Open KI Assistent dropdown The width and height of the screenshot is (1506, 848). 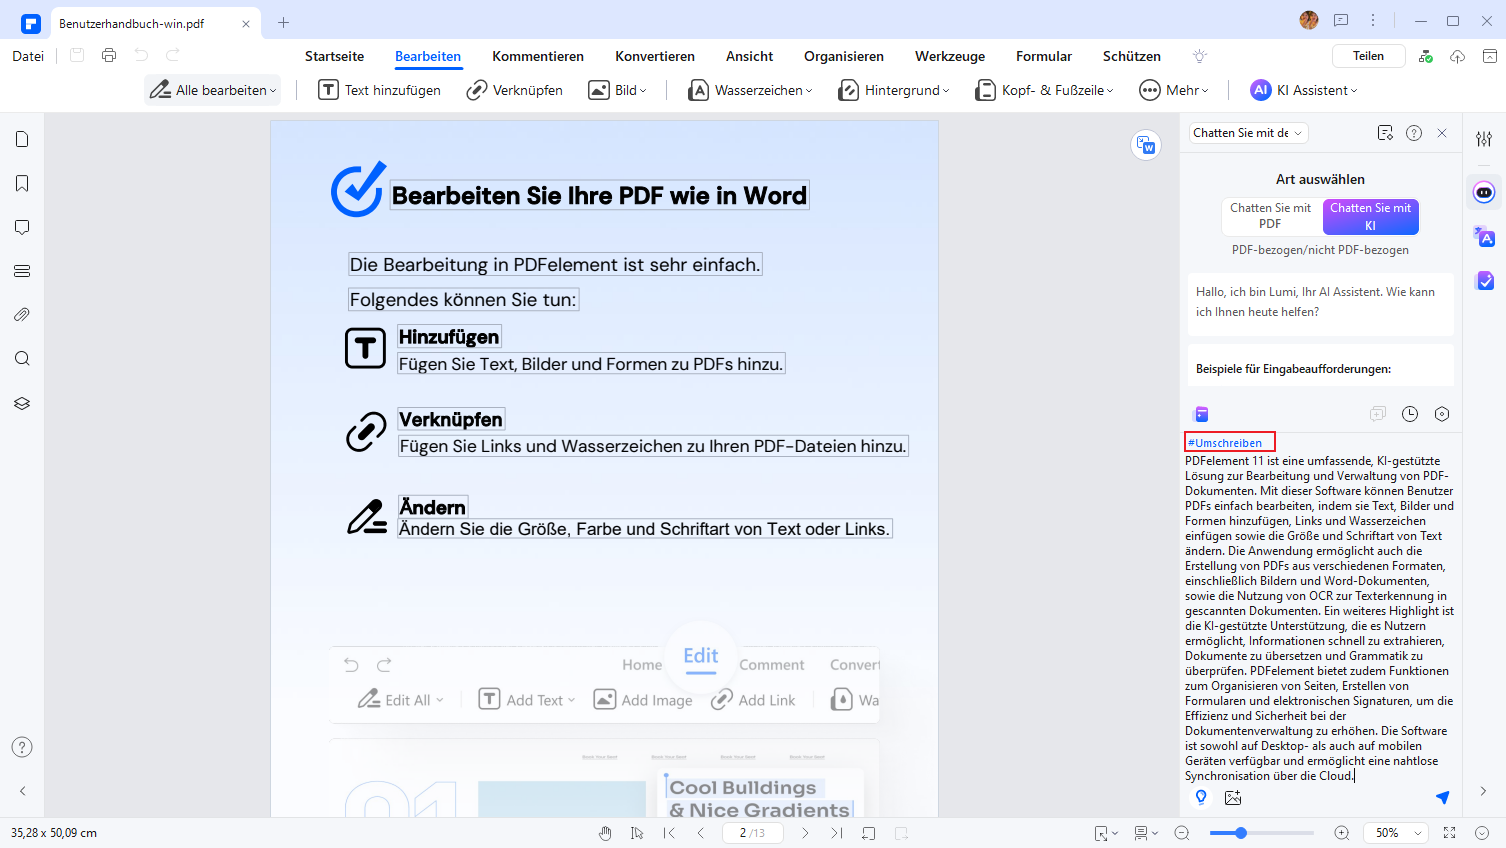(1304, 90)
